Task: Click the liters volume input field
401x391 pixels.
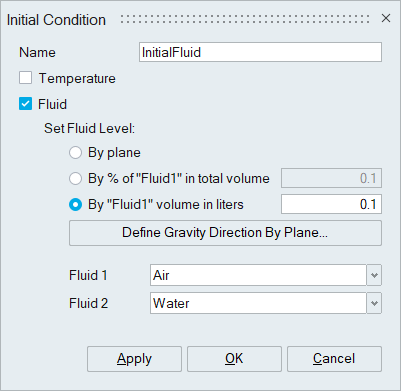Action: click(x=331, y=204)
